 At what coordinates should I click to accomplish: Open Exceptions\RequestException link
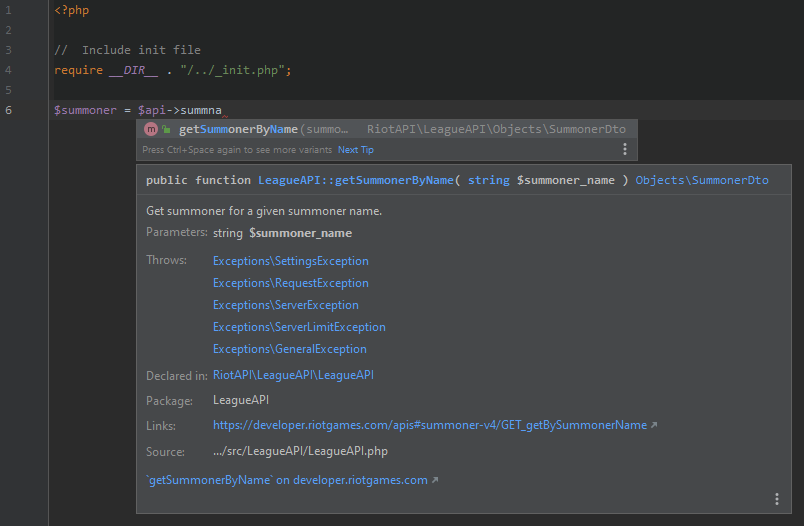point(291,283)
